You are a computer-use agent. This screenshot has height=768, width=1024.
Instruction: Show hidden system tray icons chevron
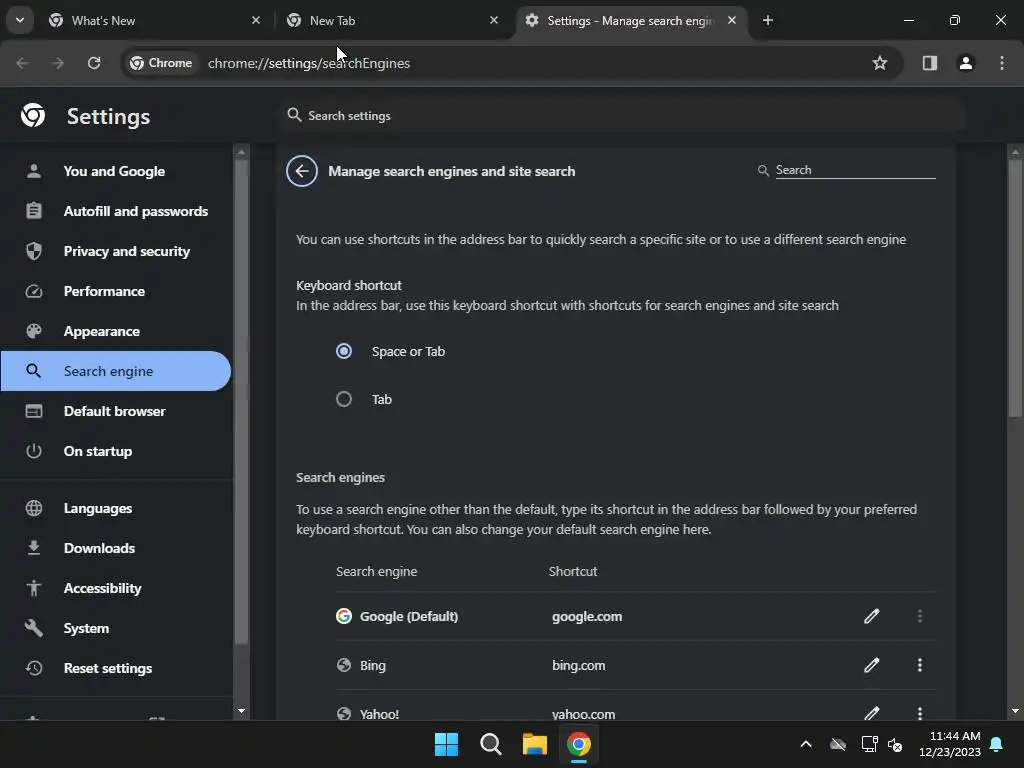[x=806, y=744]
